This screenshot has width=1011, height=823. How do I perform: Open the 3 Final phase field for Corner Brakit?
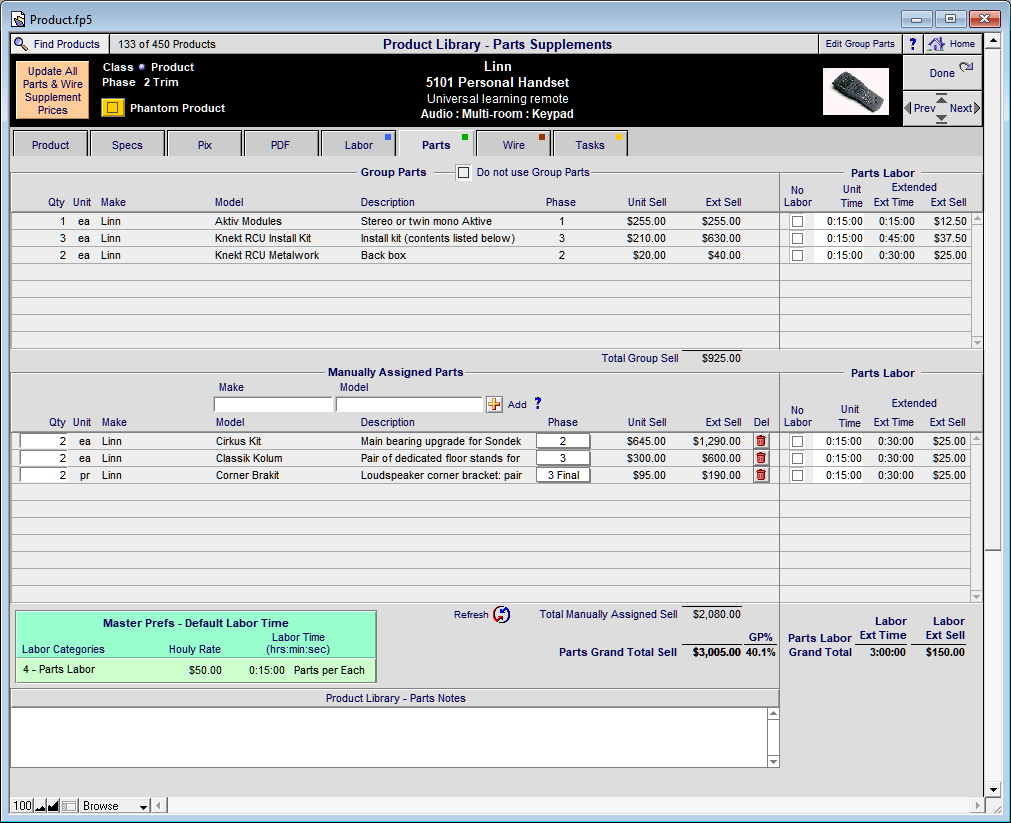[563, 475]
